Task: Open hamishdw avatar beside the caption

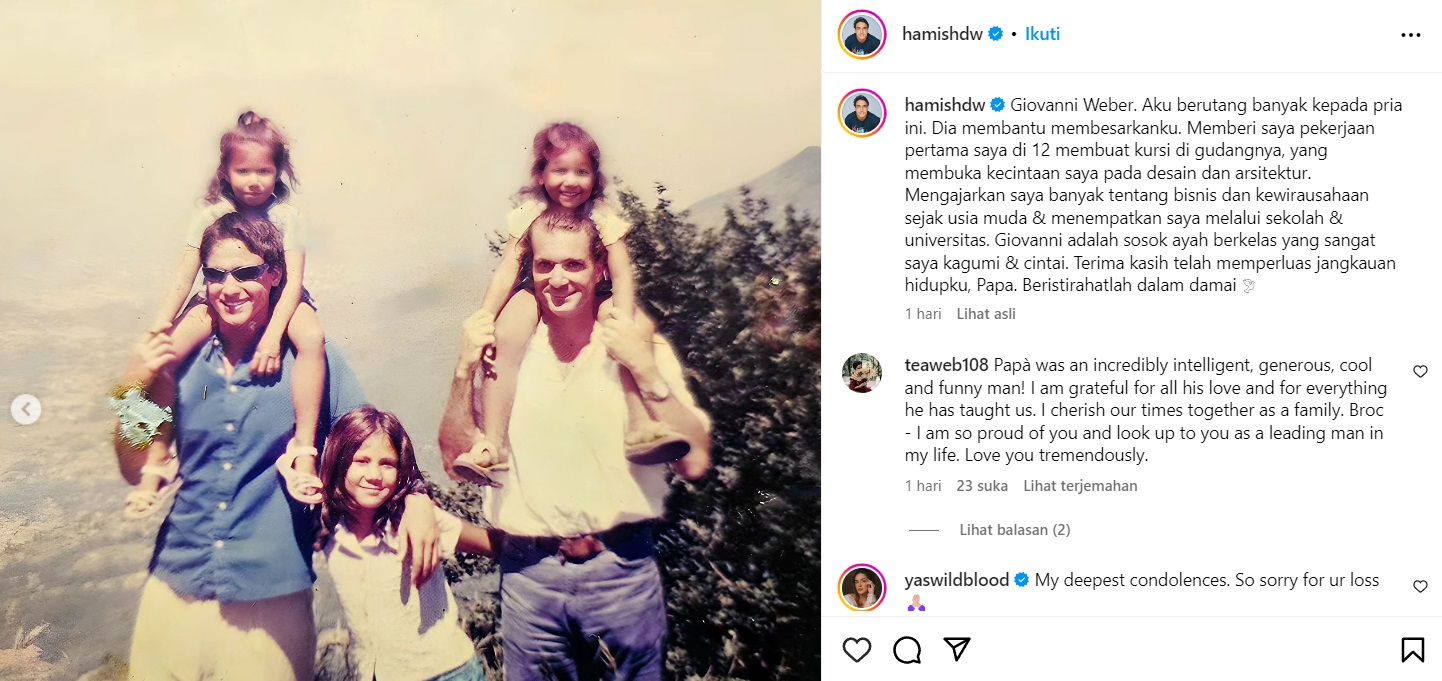Action: [861, 113]
